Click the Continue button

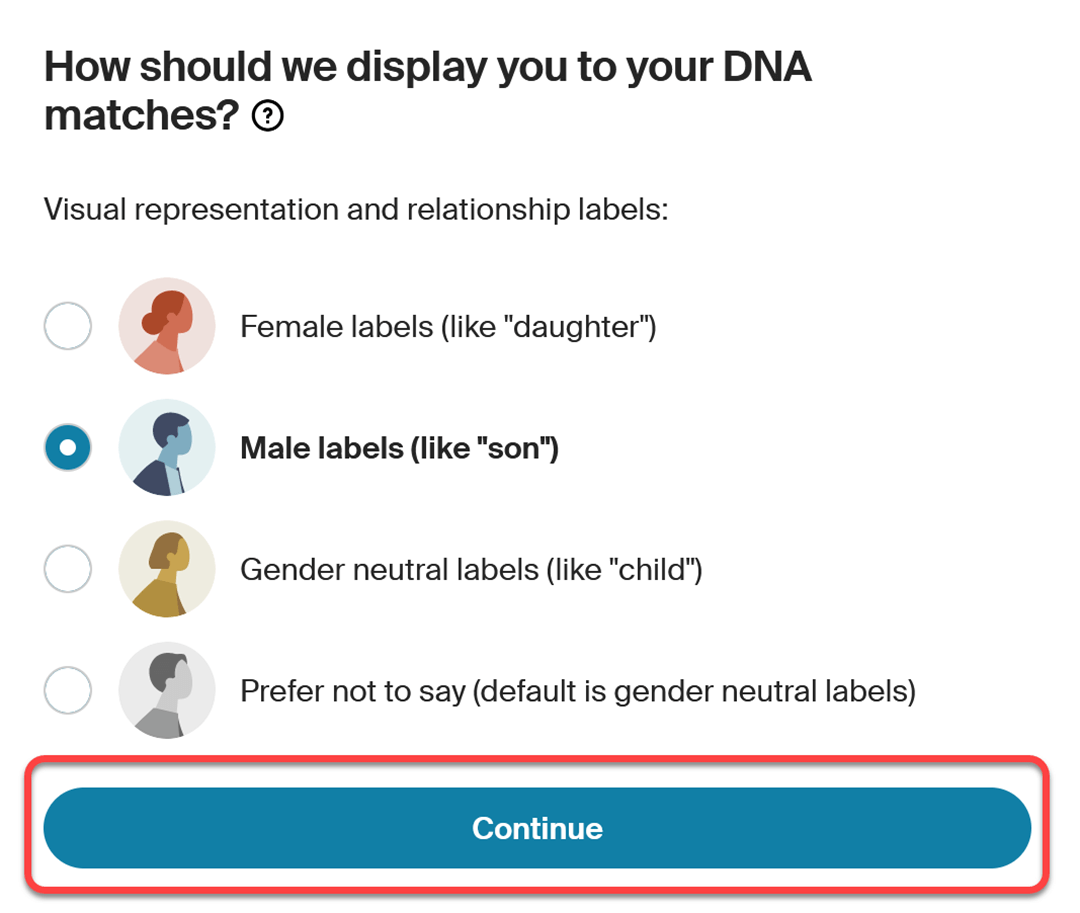click(x=537, y=828)
